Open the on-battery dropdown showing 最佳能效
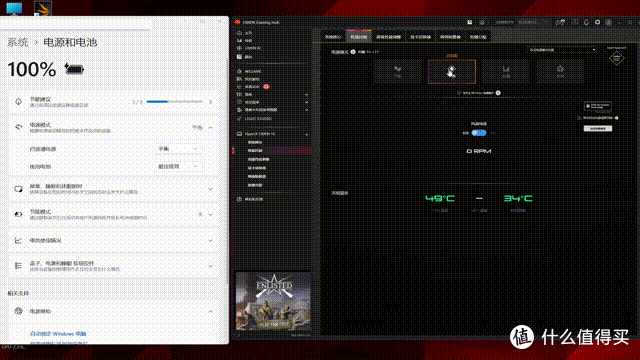Viewport: 640px width, 360px height. click(177, 167)
